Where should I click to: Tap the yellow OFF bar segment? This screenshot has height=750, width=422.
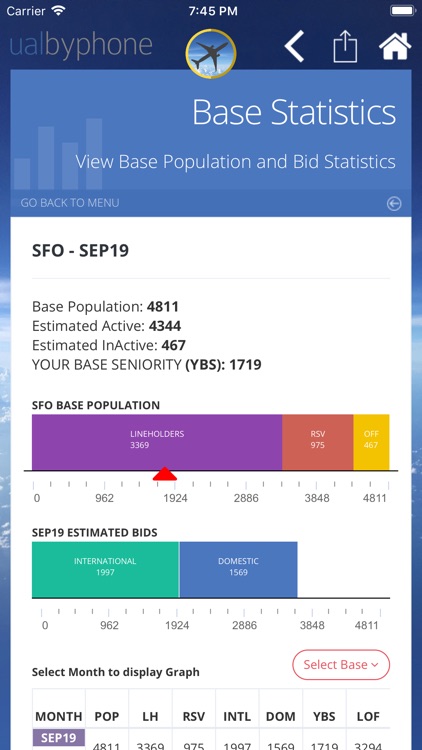click(371, 442)
